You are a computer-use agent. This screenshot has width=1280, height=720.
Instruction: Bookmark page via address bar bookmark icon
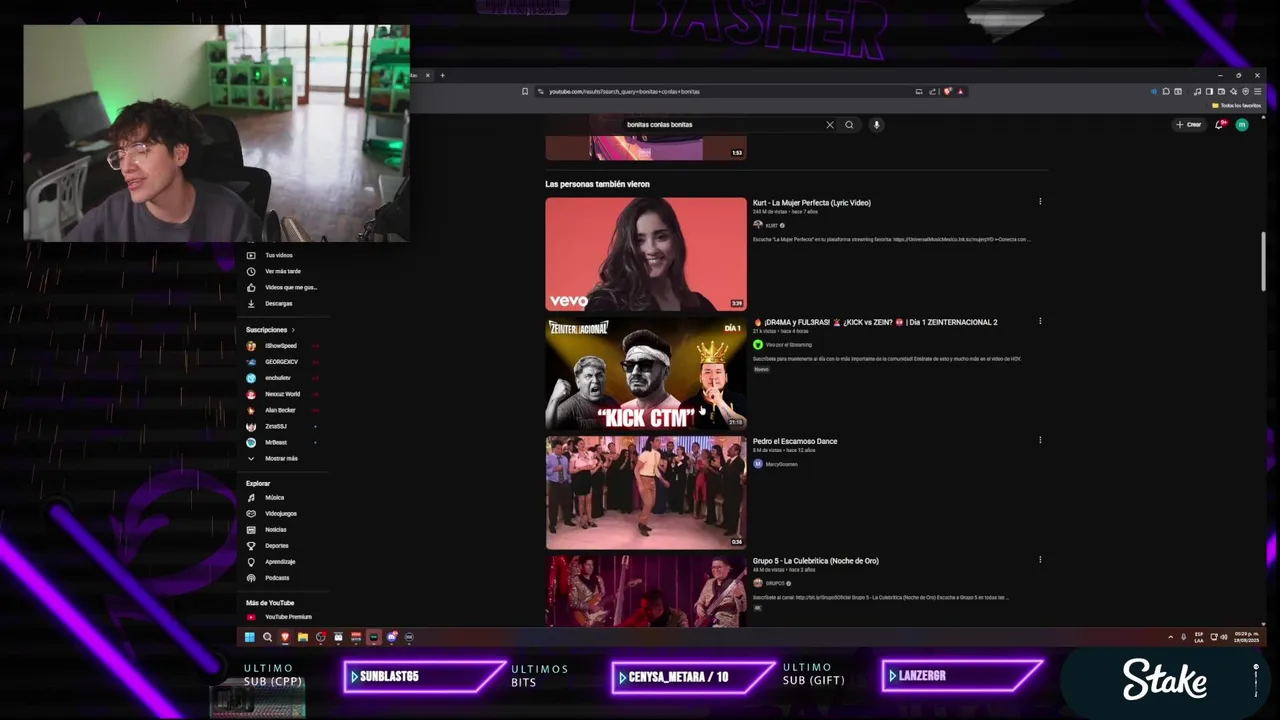pyautogui.click(x=525, y=92)
